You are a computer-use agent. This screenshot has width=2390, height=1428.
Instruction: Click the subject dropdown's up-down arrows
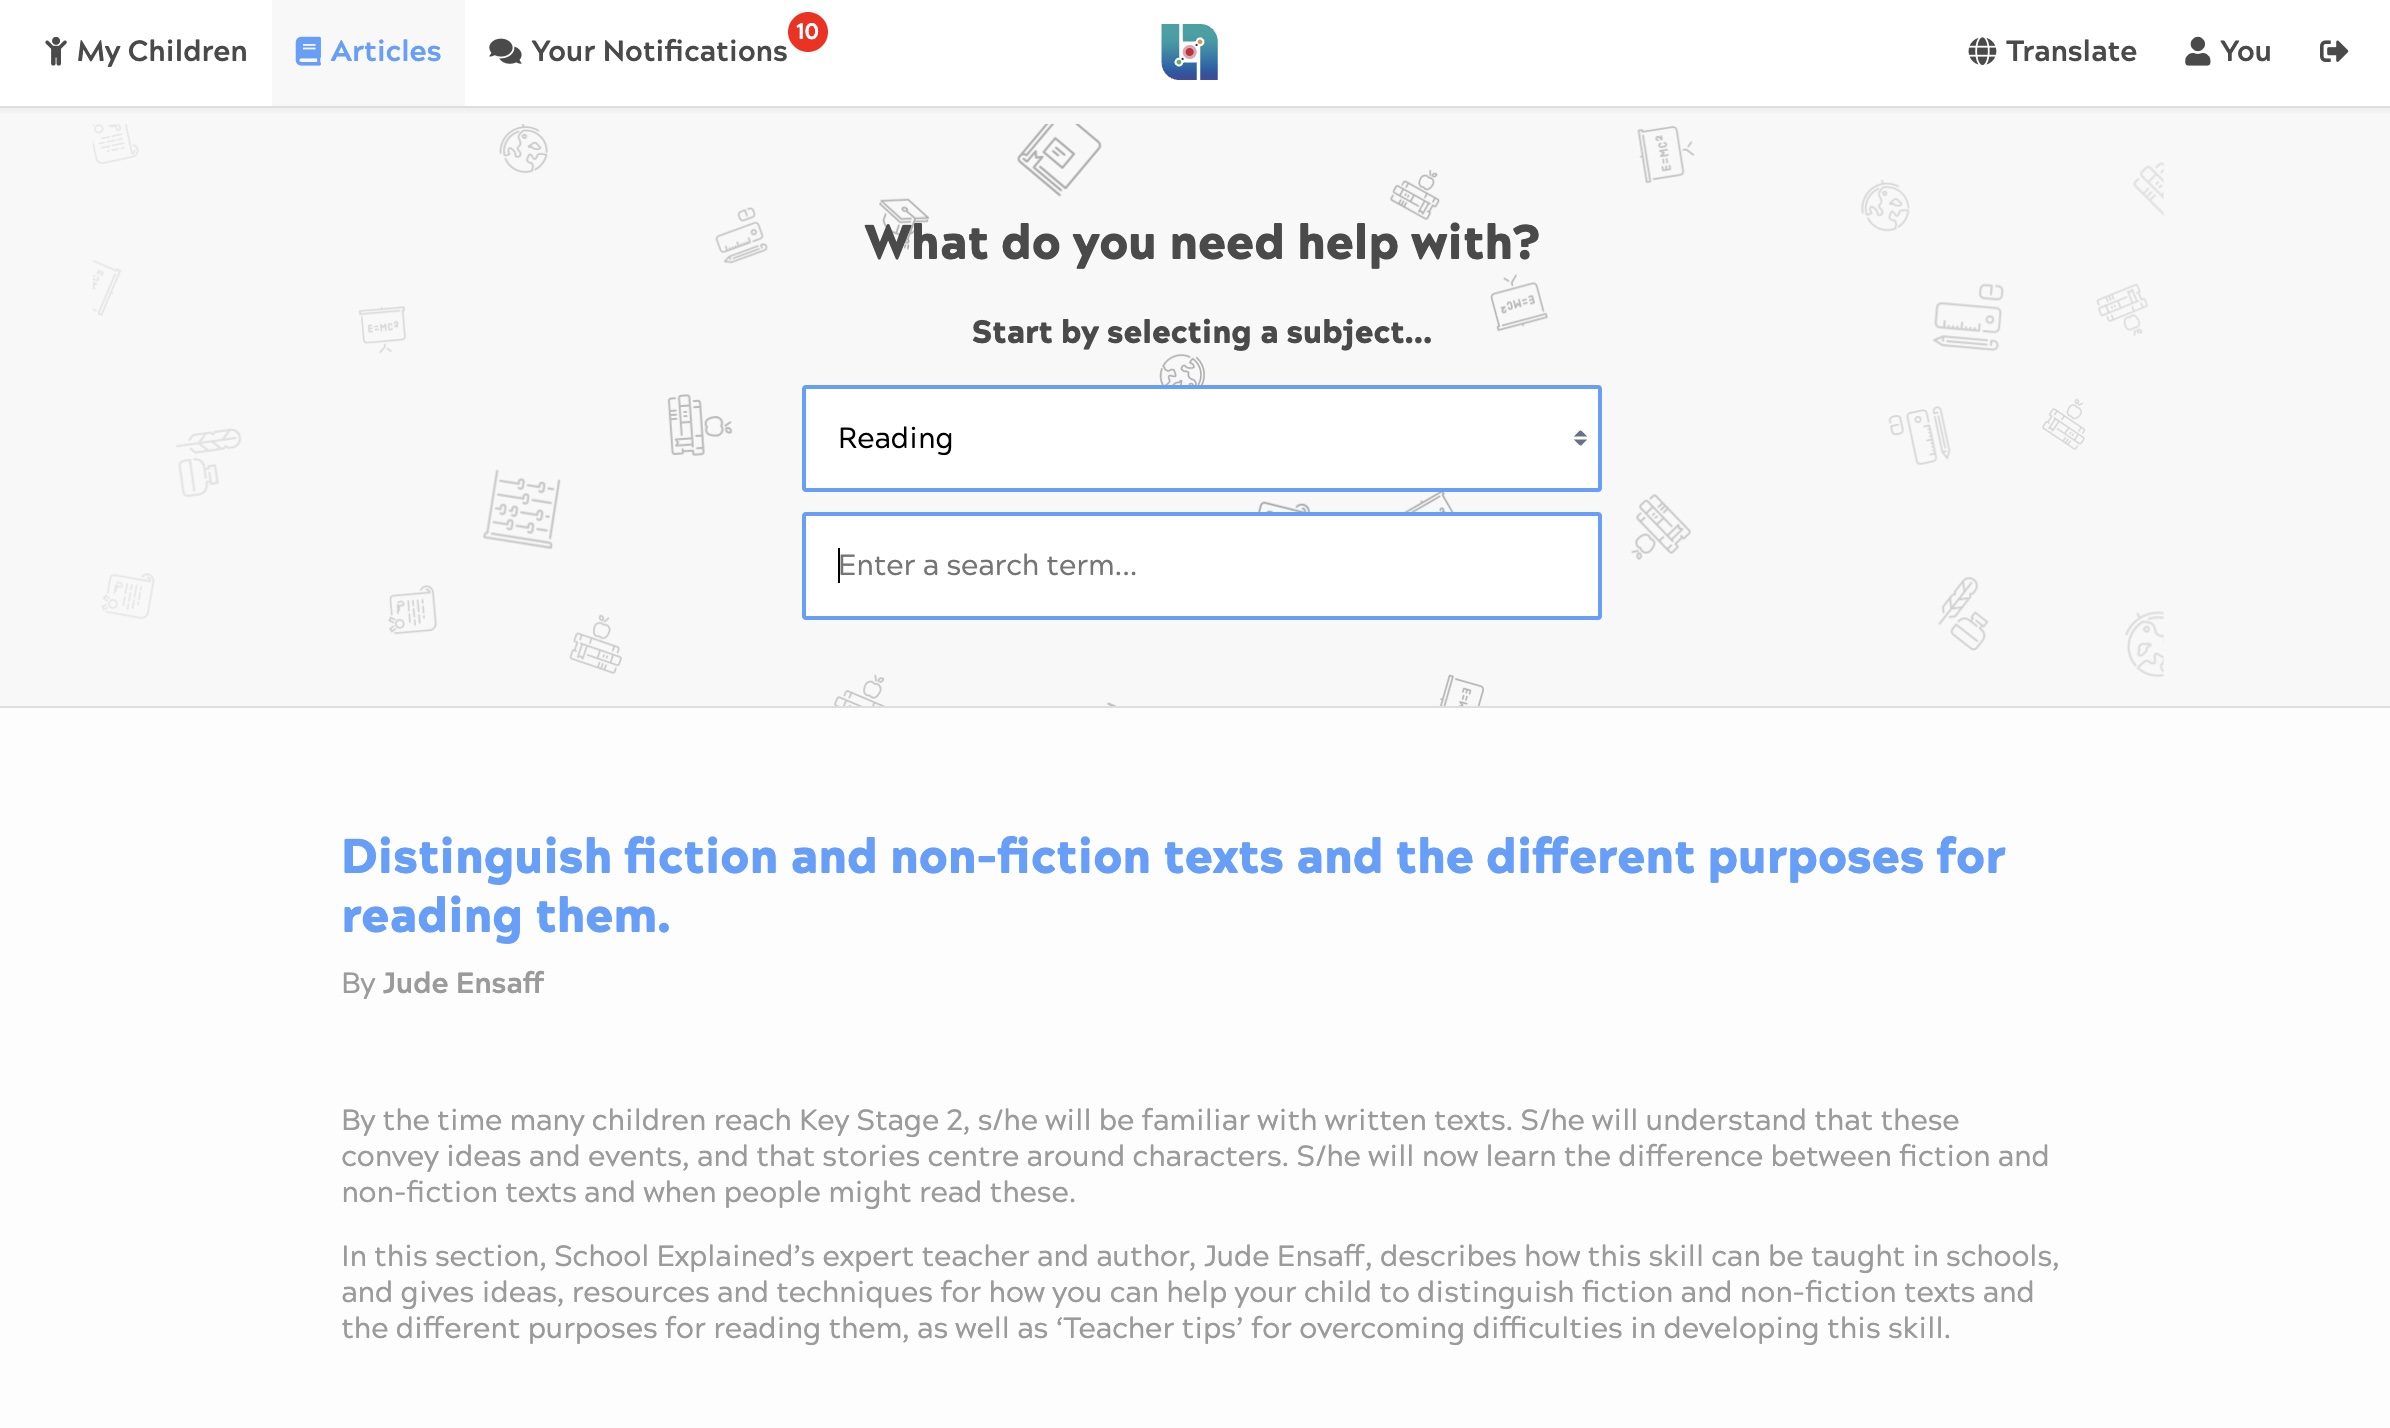[1580, 438]
